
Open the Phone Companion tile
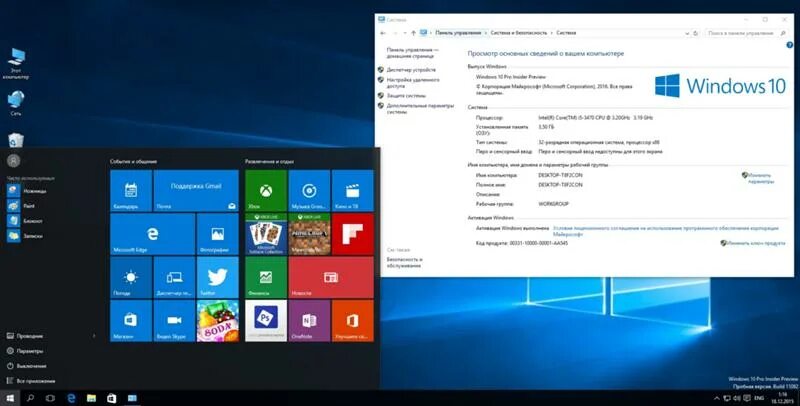coord(174,277)
